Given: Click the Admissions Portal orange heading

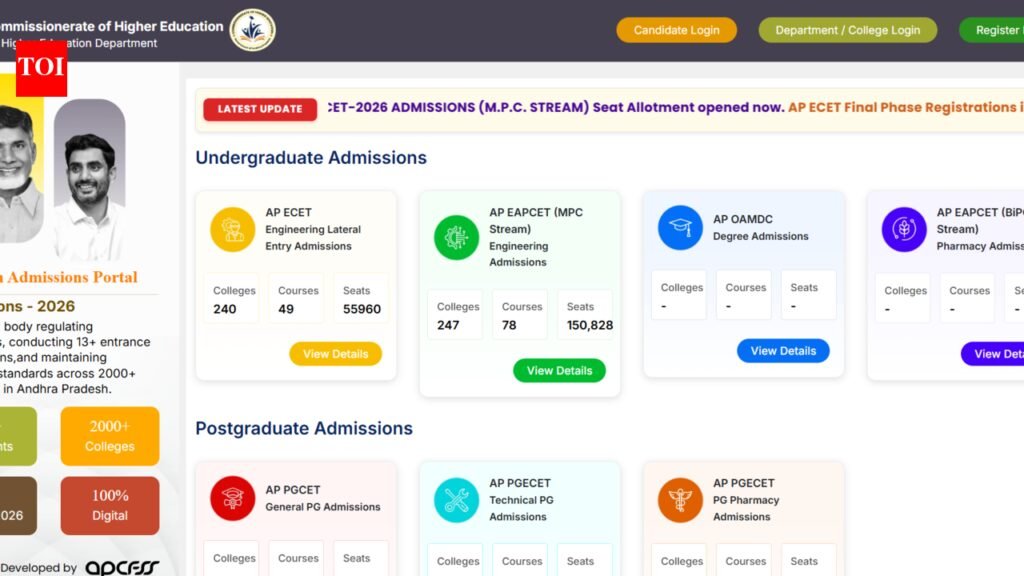Looking at the screenshot, I should pyautogui.click(x=71, y=277).
